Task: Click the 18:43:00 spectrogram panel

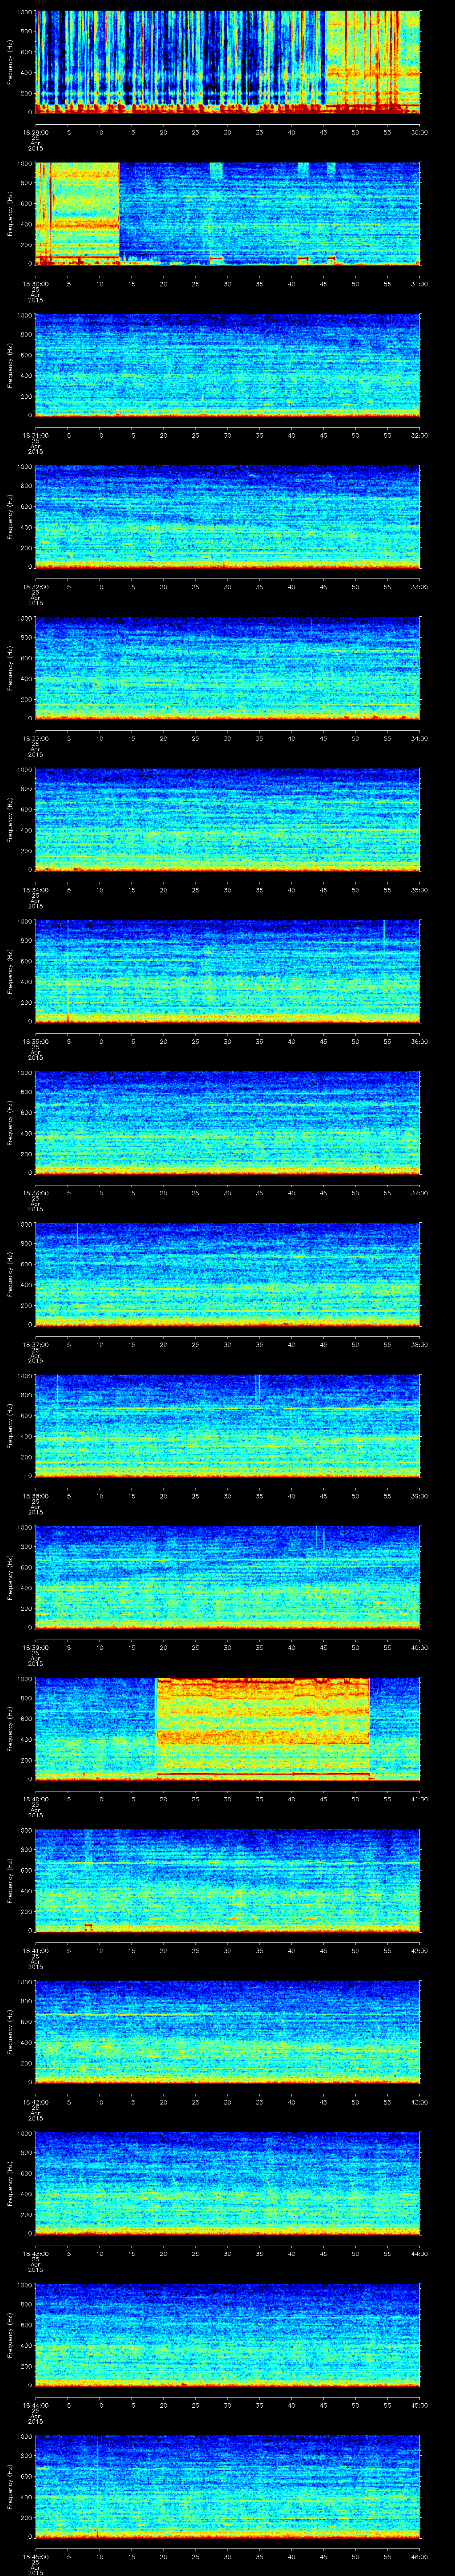Action: click(228, 2185)
